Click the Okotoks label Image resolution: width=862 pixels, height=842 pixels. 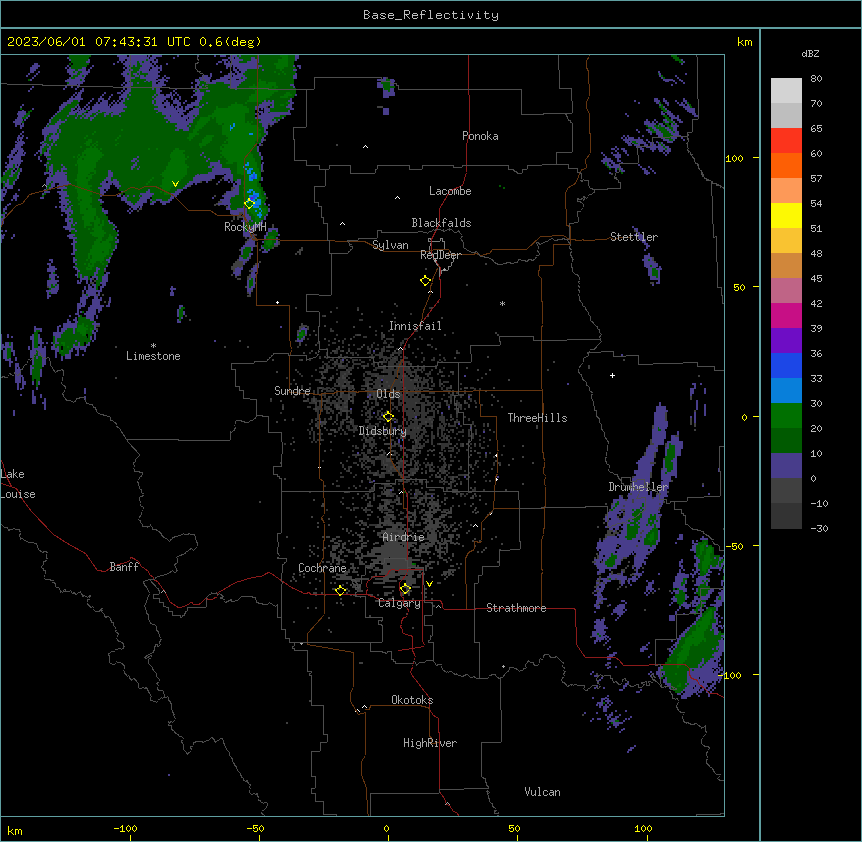pyautogui.click(x=412, y=700)
